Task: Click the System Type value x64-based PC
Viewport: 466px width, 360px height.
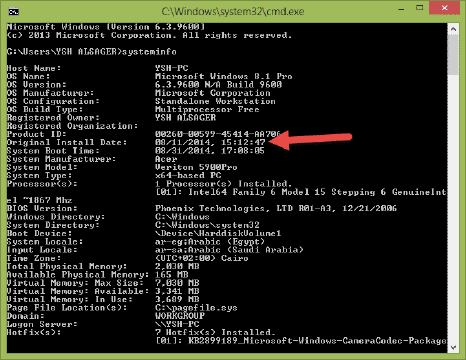Action: [188, 175]
